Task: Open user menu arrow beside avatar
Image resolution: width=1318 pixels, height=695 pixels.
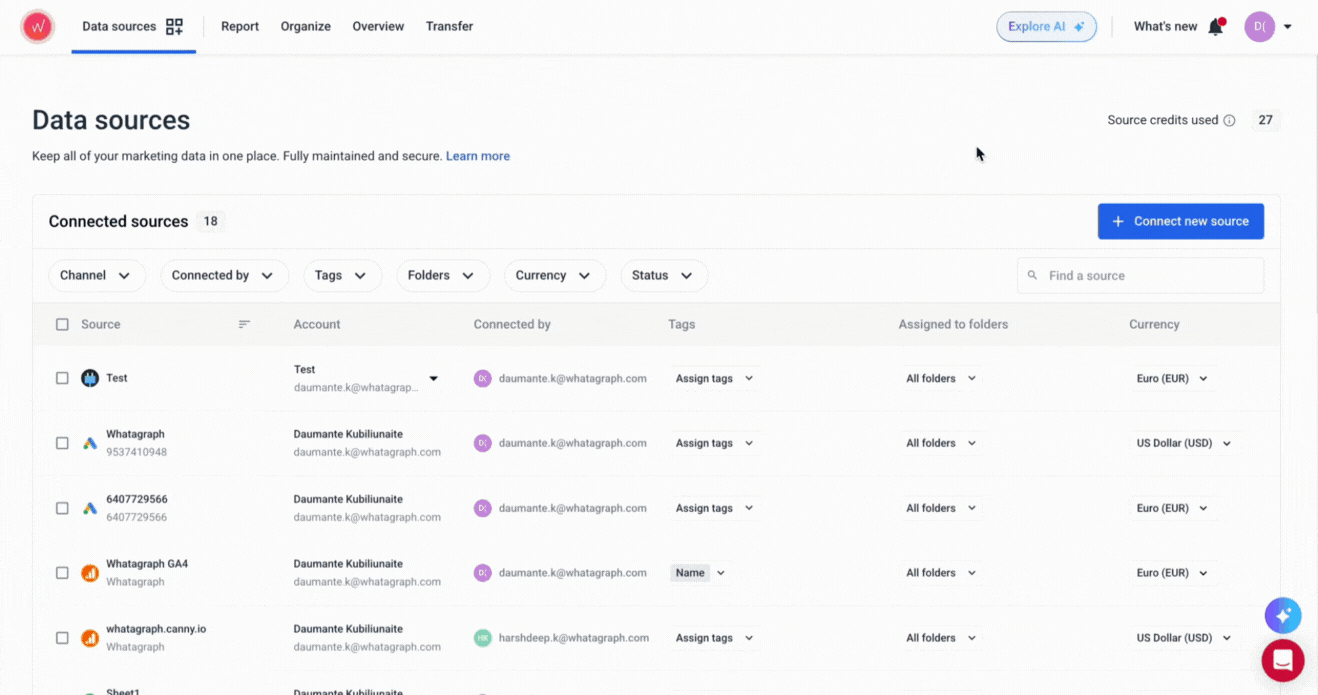Action: (1288, 27)
